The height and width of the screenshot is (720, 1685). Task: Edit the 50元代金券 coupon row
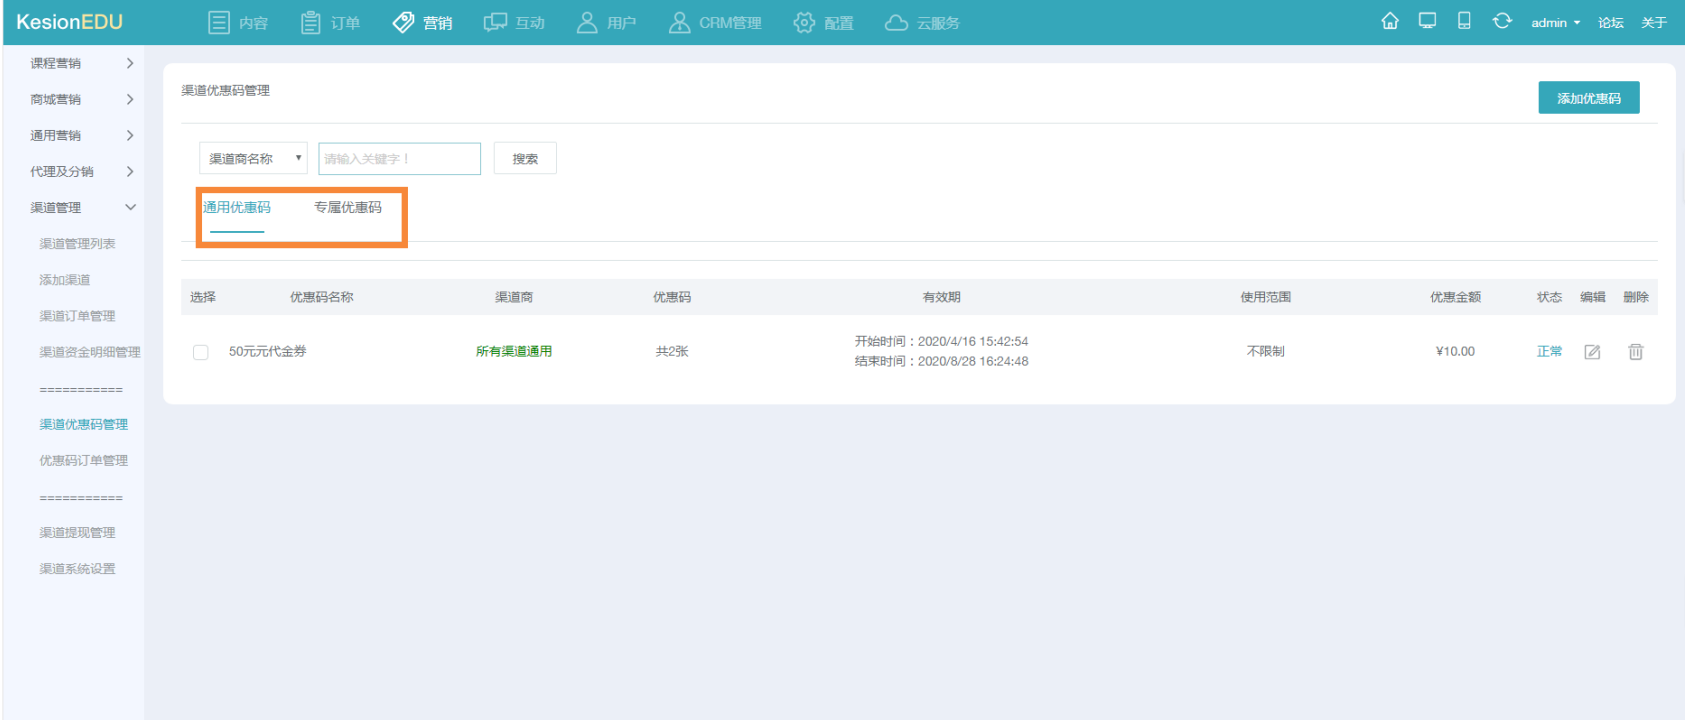(1592, 352)
